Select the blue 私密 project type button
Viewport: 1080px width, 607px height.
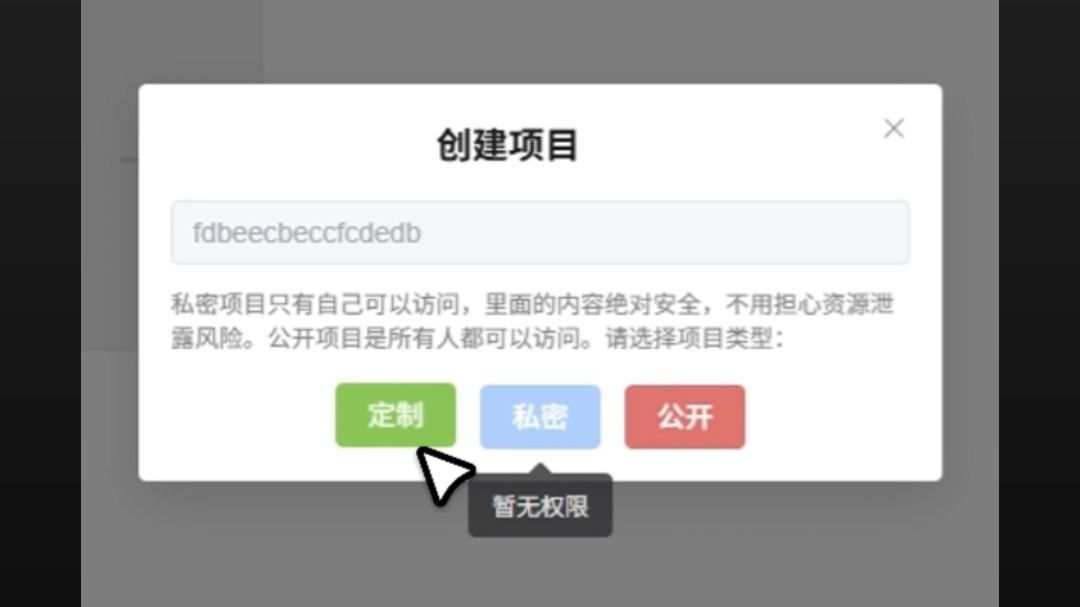point(540,417)
